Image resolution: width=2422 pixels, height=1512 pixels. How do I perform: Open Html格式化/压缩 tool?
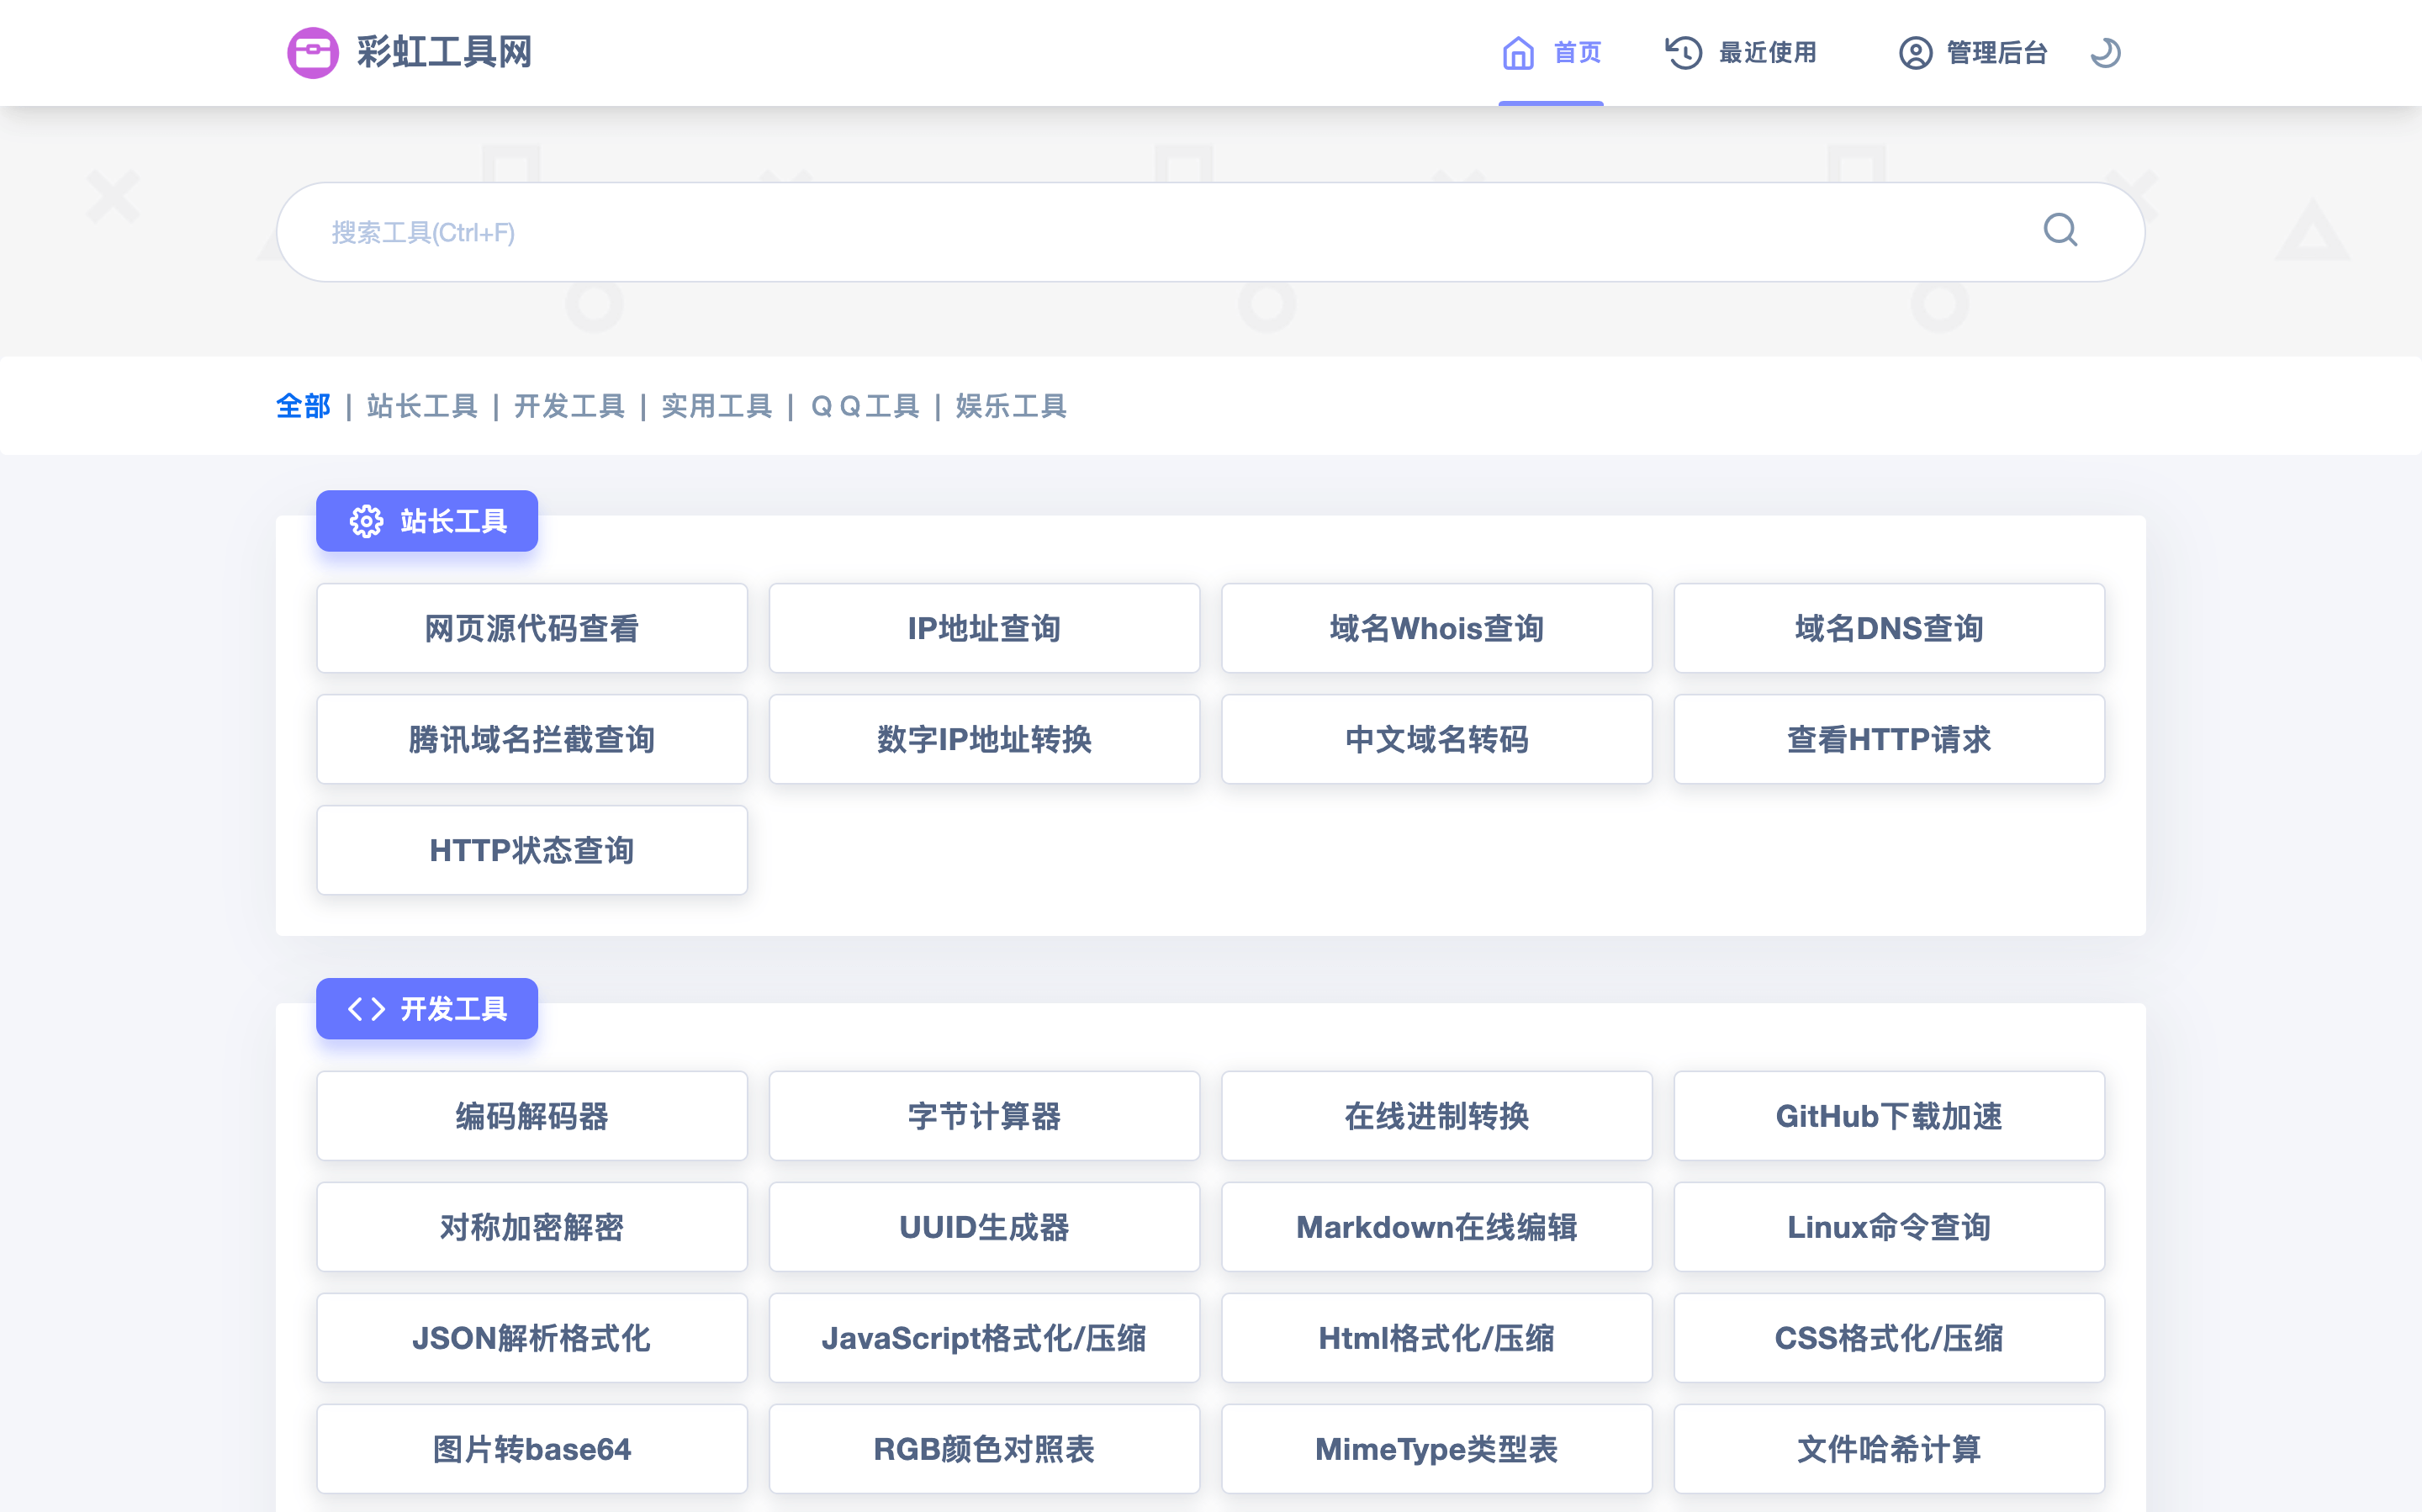pos(1437,1338)
